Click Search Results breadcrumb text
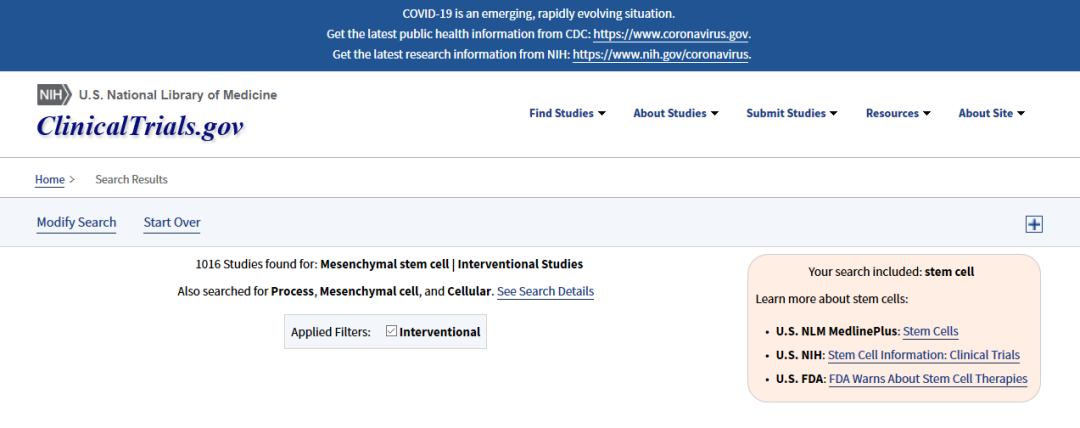This screenshot has height=428, width=1080. coord(132,179)
